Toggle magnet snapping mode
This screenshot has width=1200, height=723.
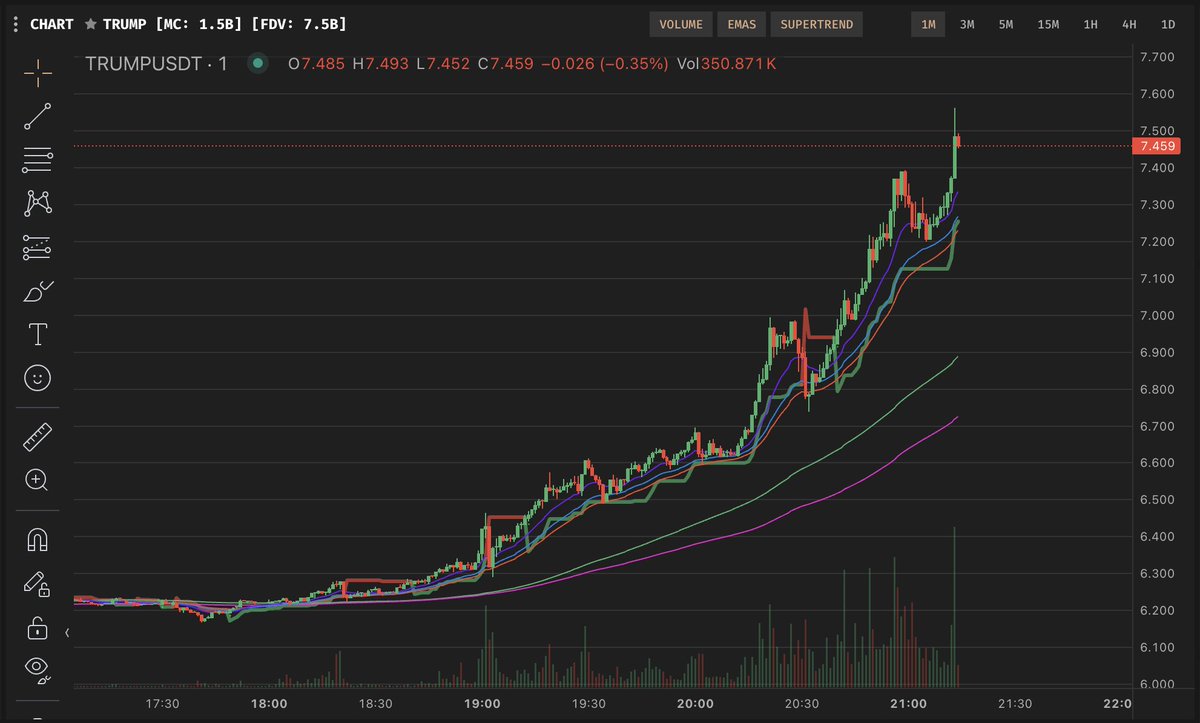[38, 540]
